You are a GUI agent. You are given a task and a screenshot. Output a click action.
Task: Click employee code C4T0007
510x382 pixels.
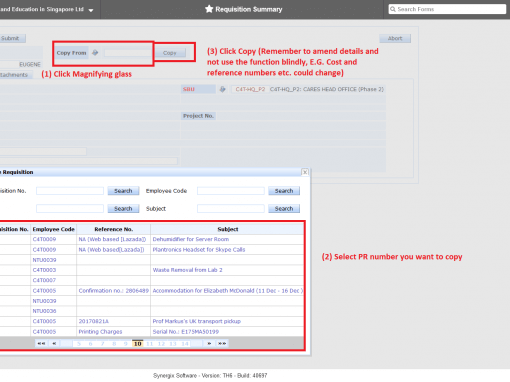point(44,280)
